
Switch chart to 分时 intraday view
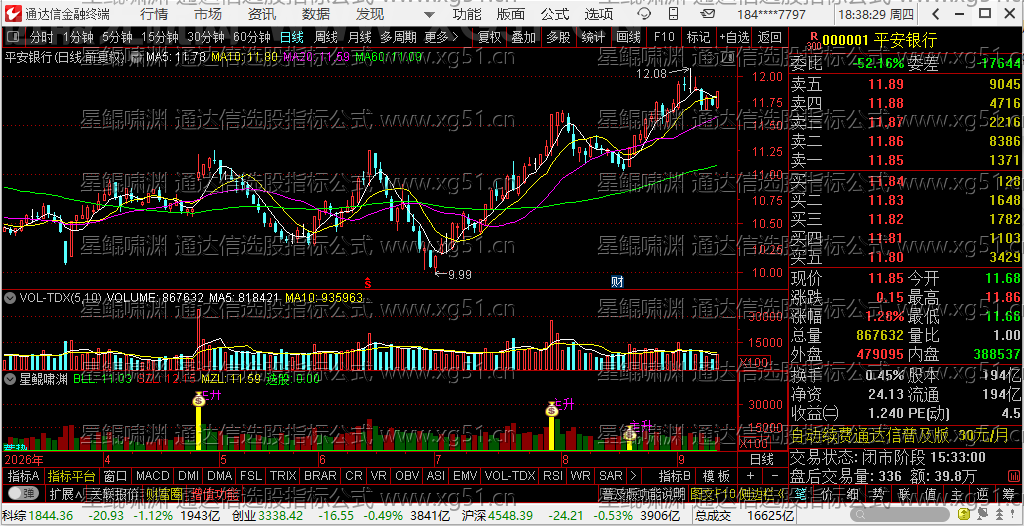pyautogui.click(x=42, y=37)
